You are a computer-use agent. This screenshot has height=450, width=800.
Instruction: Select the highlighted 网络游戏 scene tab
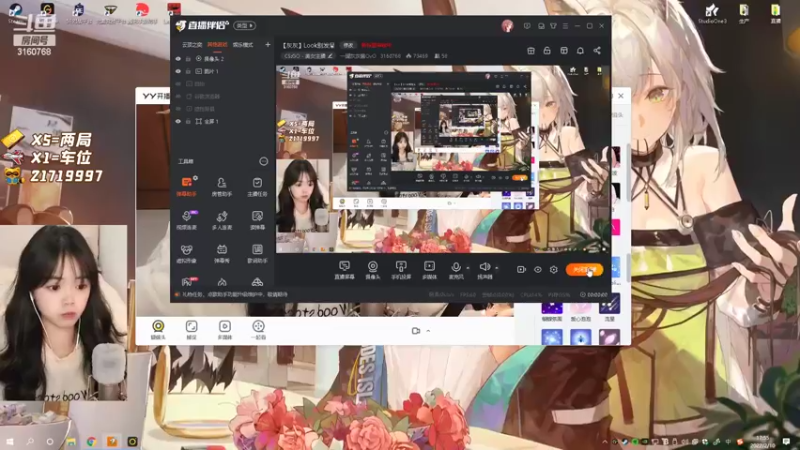pos(217,45)
